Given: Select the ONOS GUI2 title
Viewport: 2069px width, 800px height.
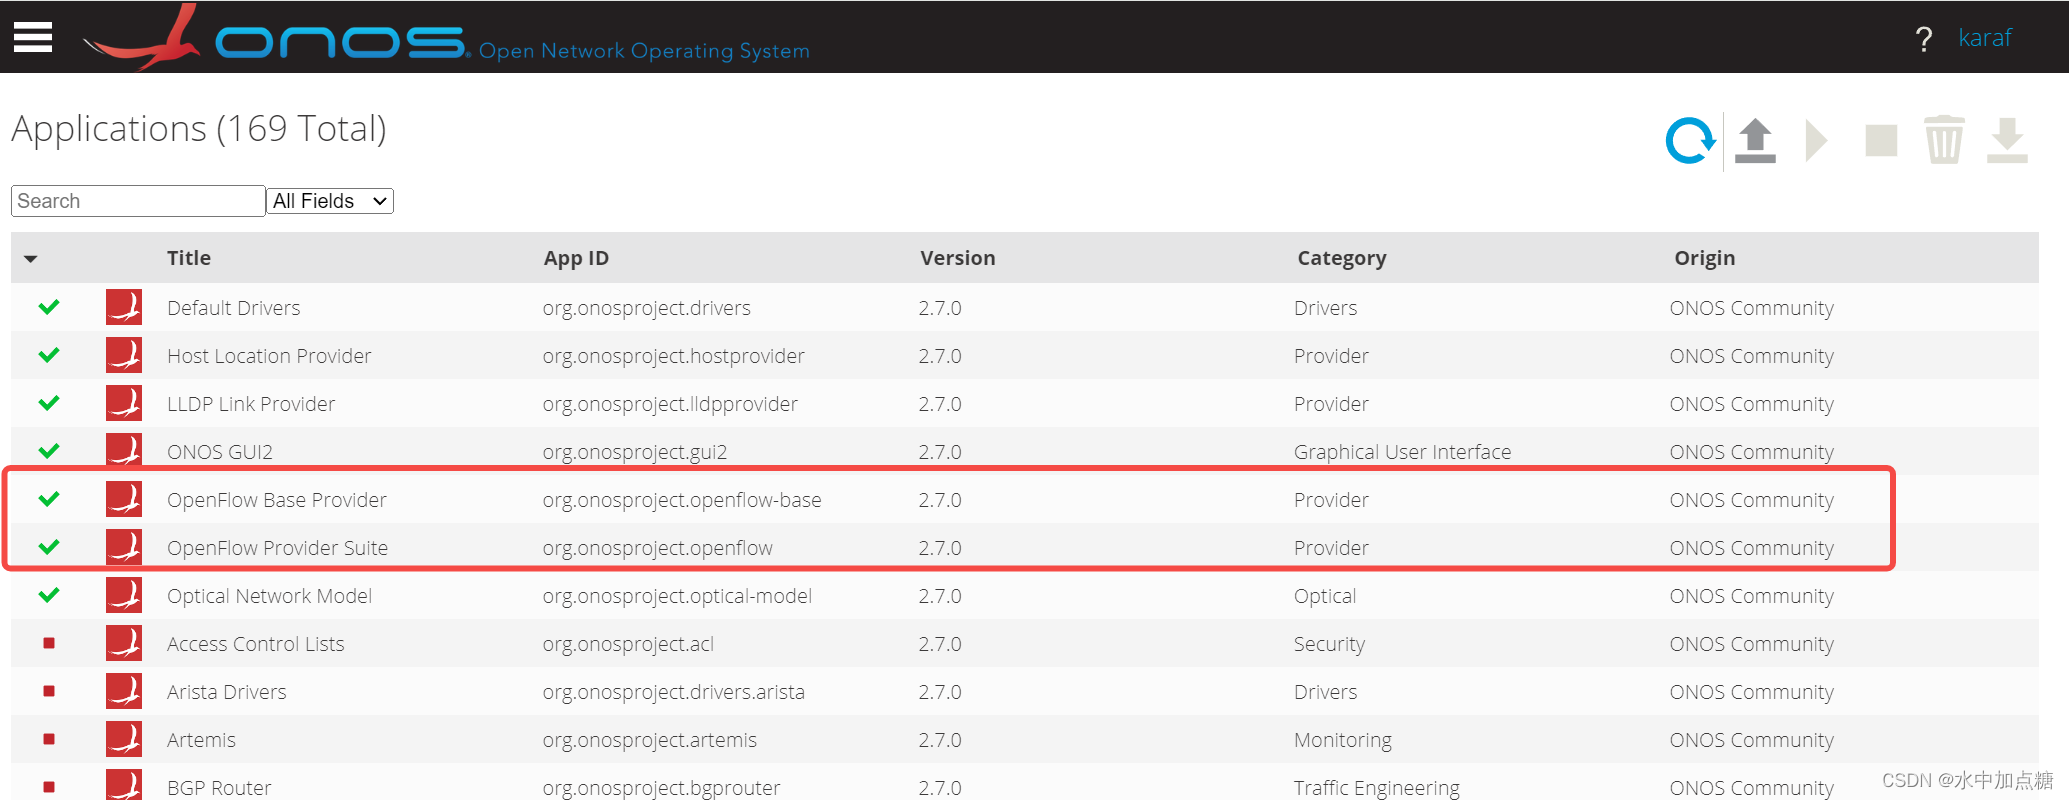Looking at the screenshot, I should pyautogui.click(x=220, y=452).
